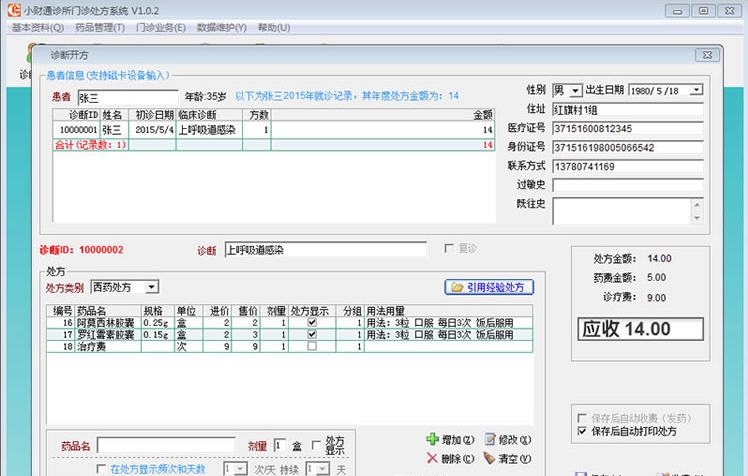Uncheck 处方显示 for 阿莫西林胶囊
Screen dimensions: 748x476
pyautogui.click(x=312, y=322)
